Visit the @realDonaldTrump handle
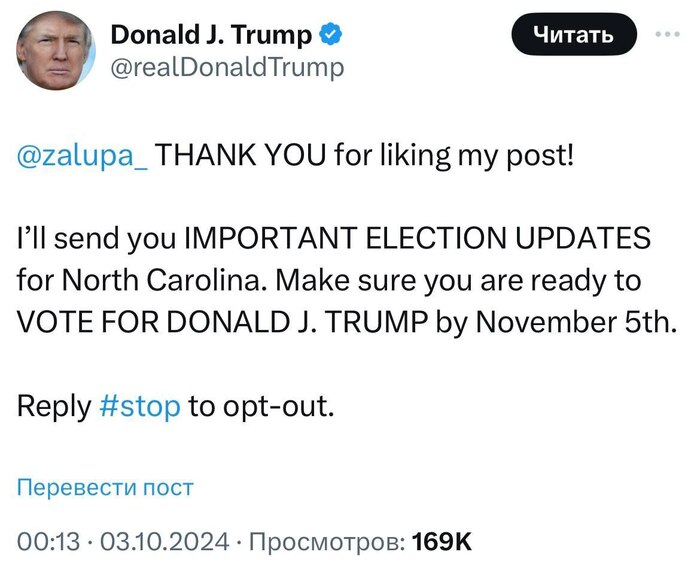This screenshot has width=700, height=570. (226, 67)
